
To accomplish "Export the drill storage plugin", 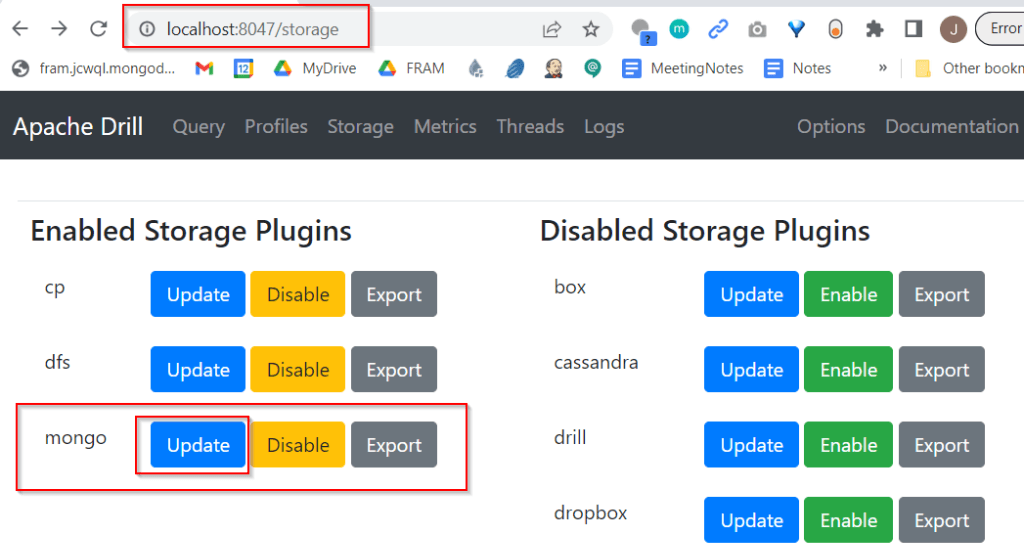I will (942, 445).
